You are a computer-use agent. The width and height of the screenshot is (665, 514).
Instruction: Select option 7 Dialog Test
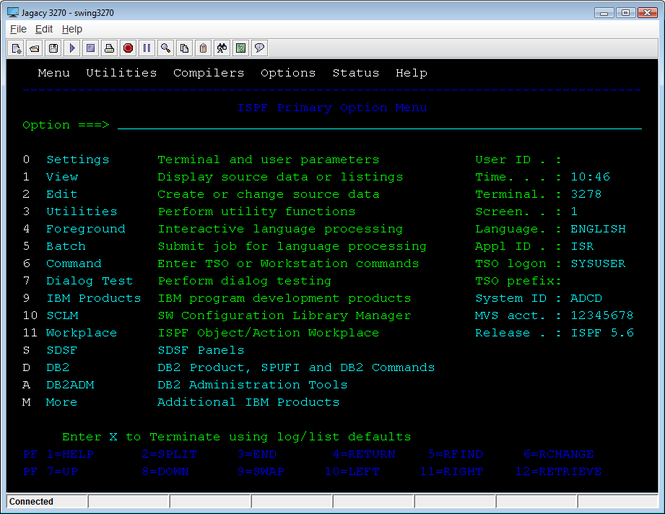click(89, 281)
